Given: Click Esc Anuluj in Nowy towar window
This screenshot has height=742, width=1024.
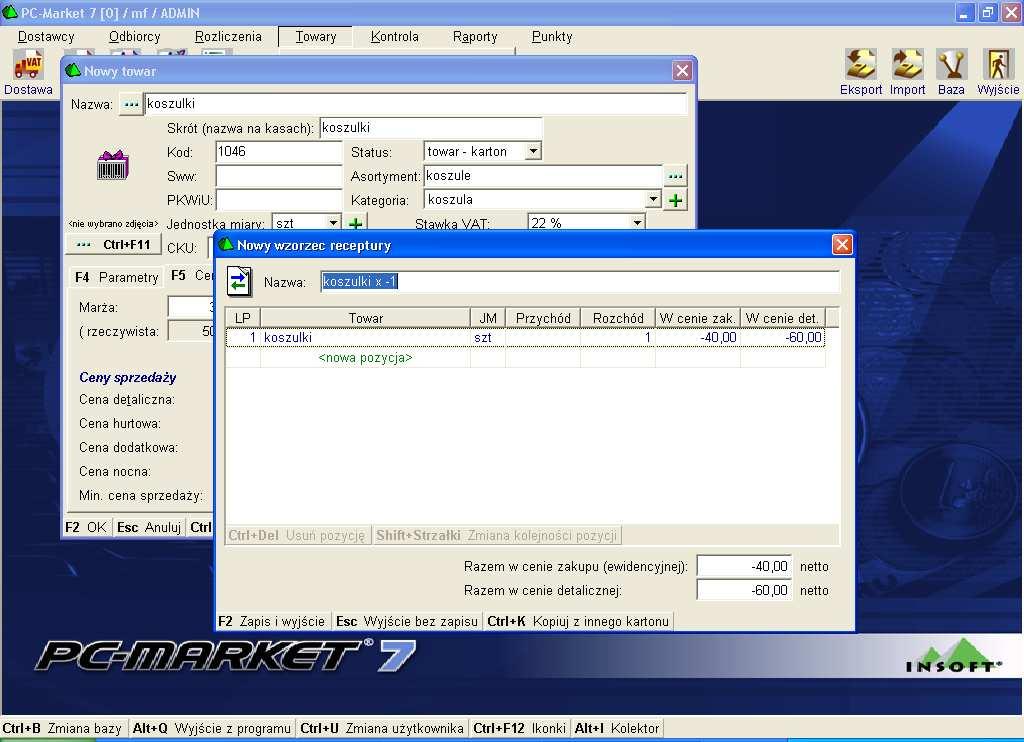Looking at the screenshot, I should (149, 527).
